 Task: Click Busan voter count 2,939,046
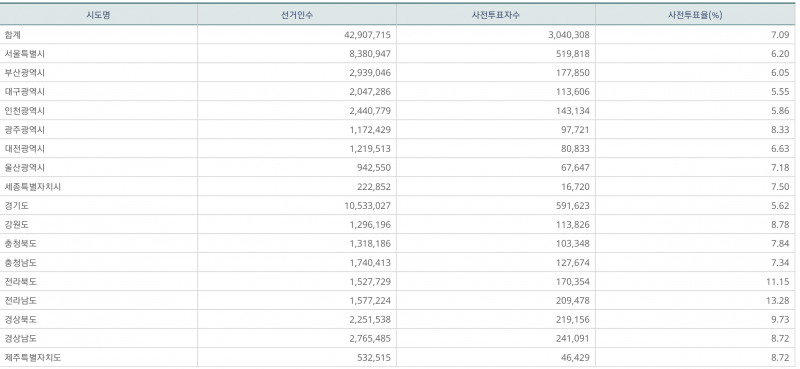point(370,72)
